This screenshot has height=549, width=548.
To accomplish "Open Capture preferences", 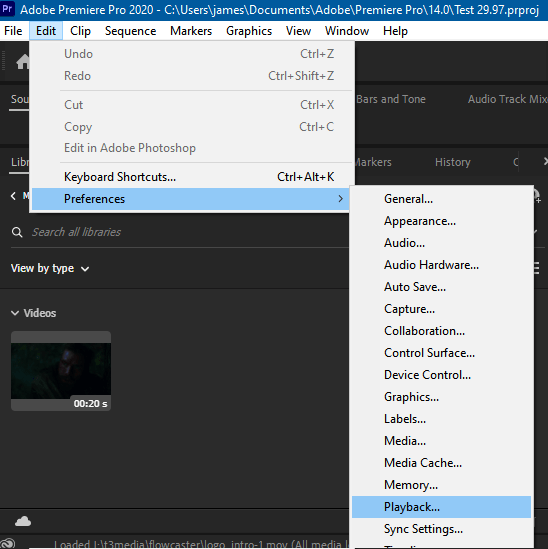I will tap(441, 309).
